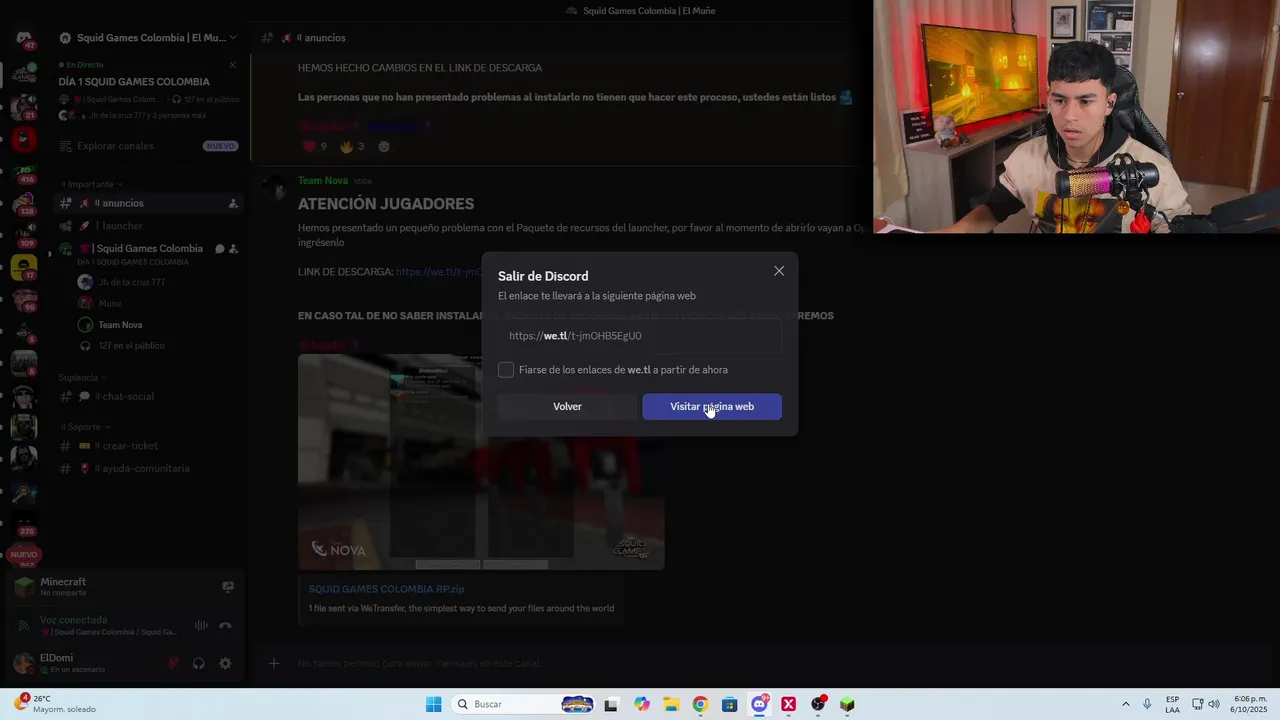Image resolution: width=1280 pixels, height=720 pixels.
Task: Open Discord direct messages home icon
Action: pyautogui.click(x=24, y=38)
